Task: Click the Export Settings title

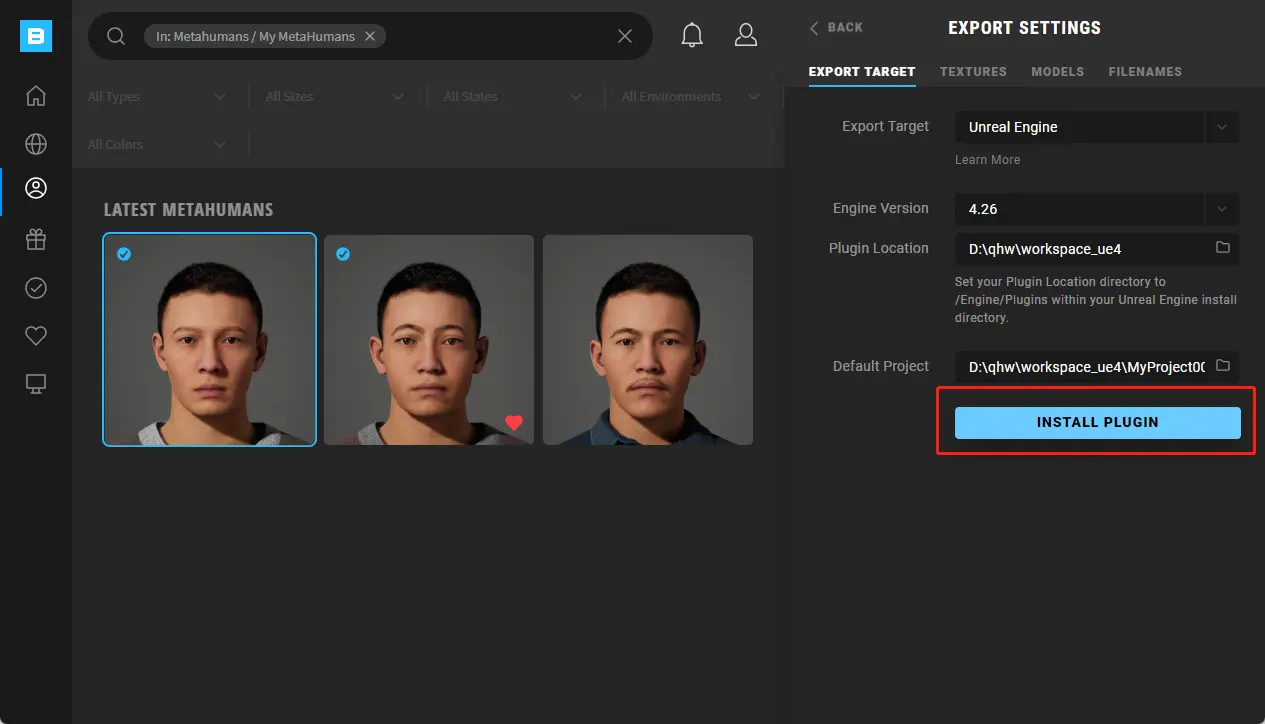Action: pyautogui.click(x=1024, y=28)
